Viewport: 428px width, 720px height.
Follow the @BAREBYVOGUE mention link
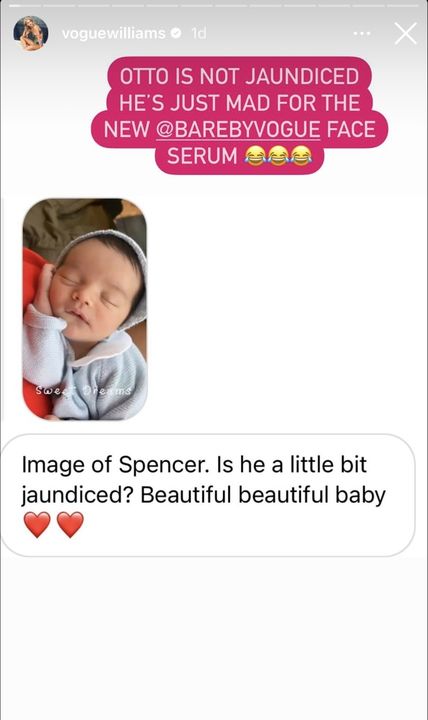[x=238, y=129]
